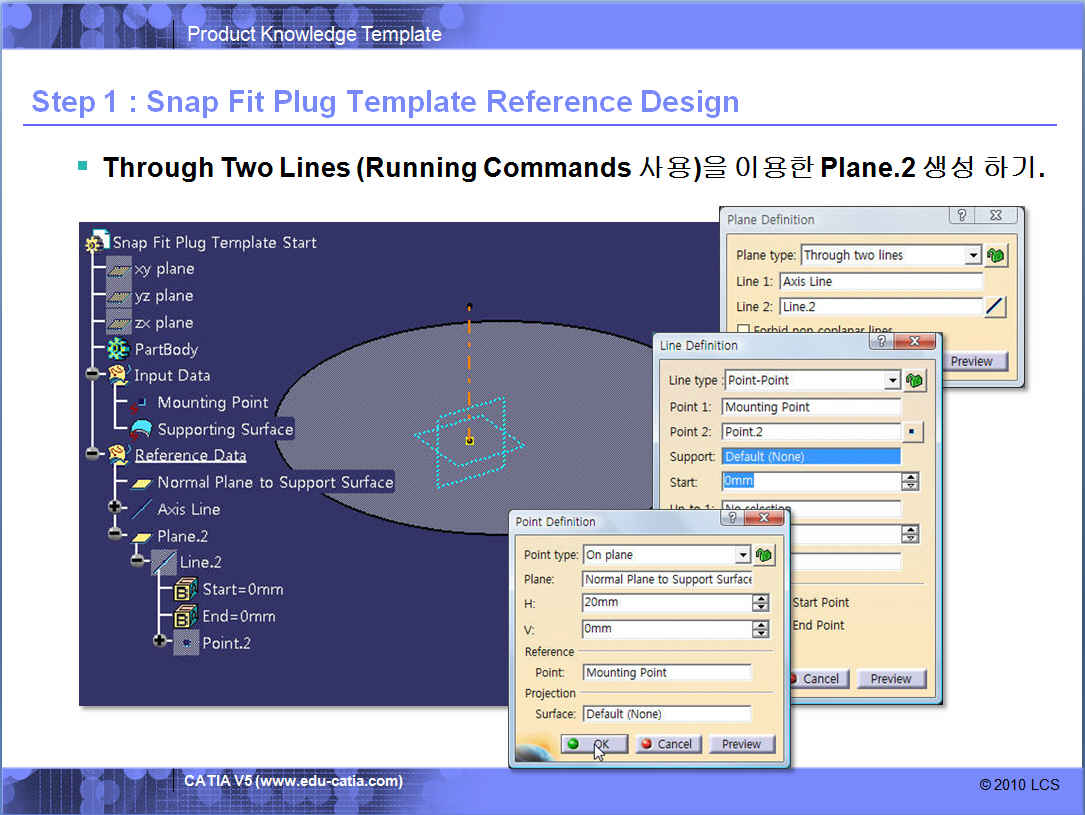Viewport: 1085px width, 815px height.
Task: Expand the Axis Line tree node
Action: pos(116,509)
